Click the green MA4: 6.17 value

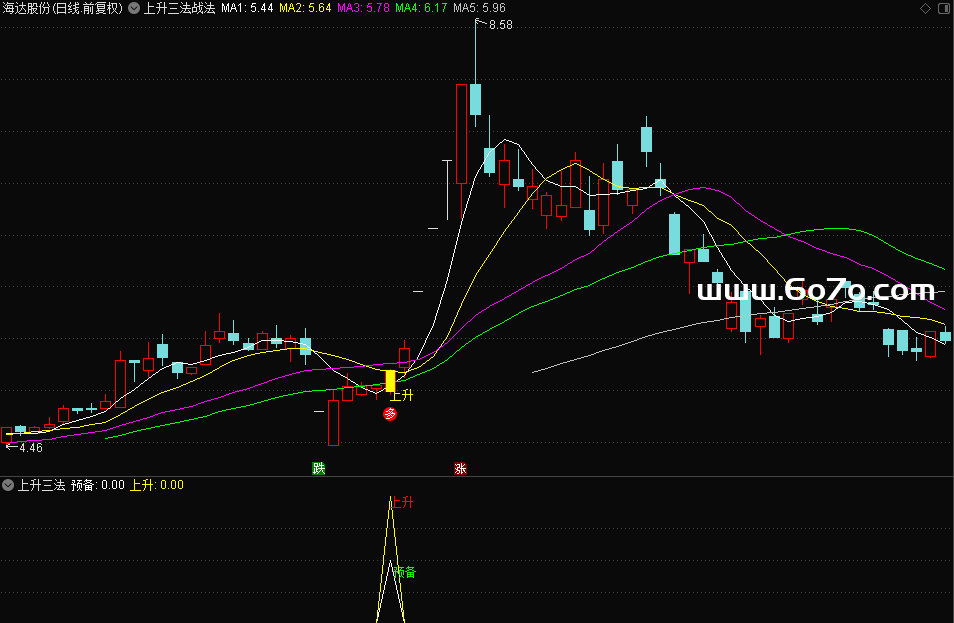[x=421, y=8]
